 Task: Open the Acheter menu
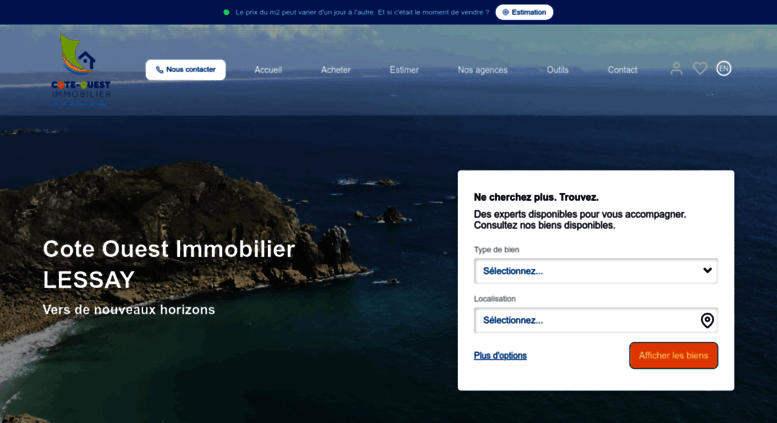tap(335, 70)
